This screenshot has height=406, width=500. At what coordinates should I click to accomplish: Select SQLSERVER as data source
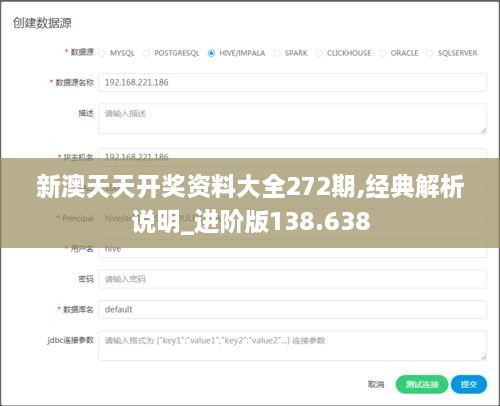coord(430,53)
